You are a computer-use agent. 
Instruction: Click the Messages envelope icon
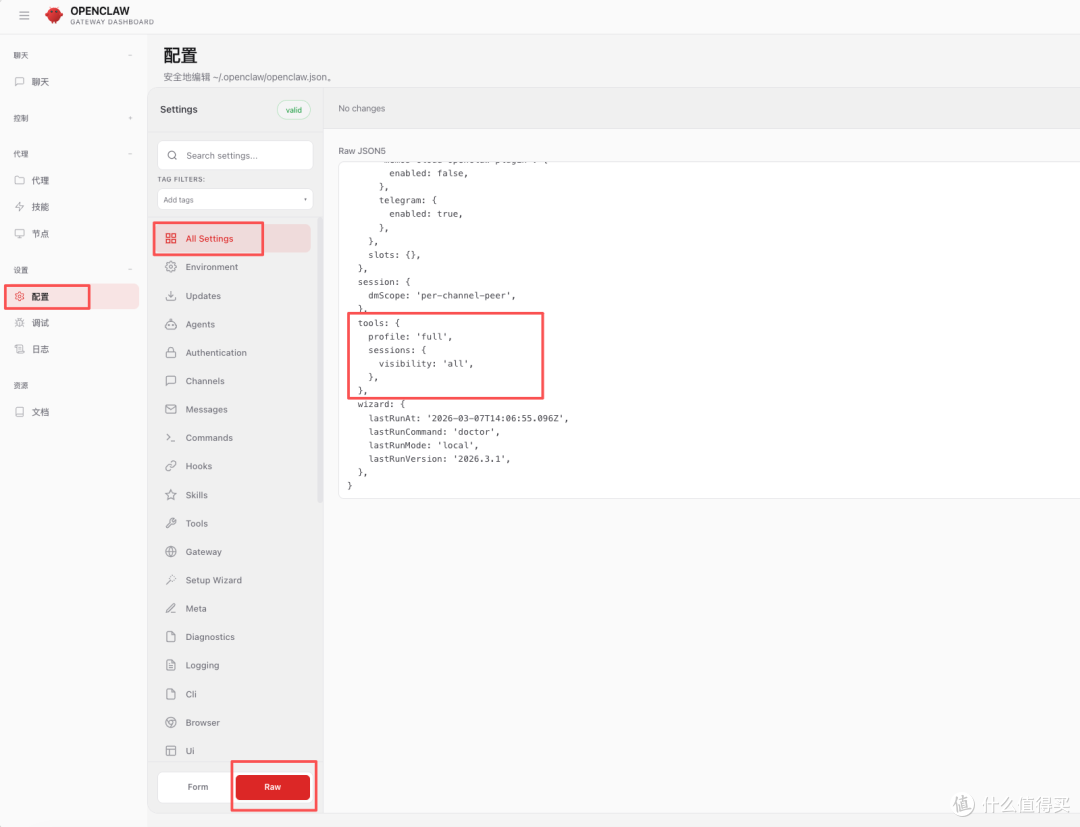[171, 409]
